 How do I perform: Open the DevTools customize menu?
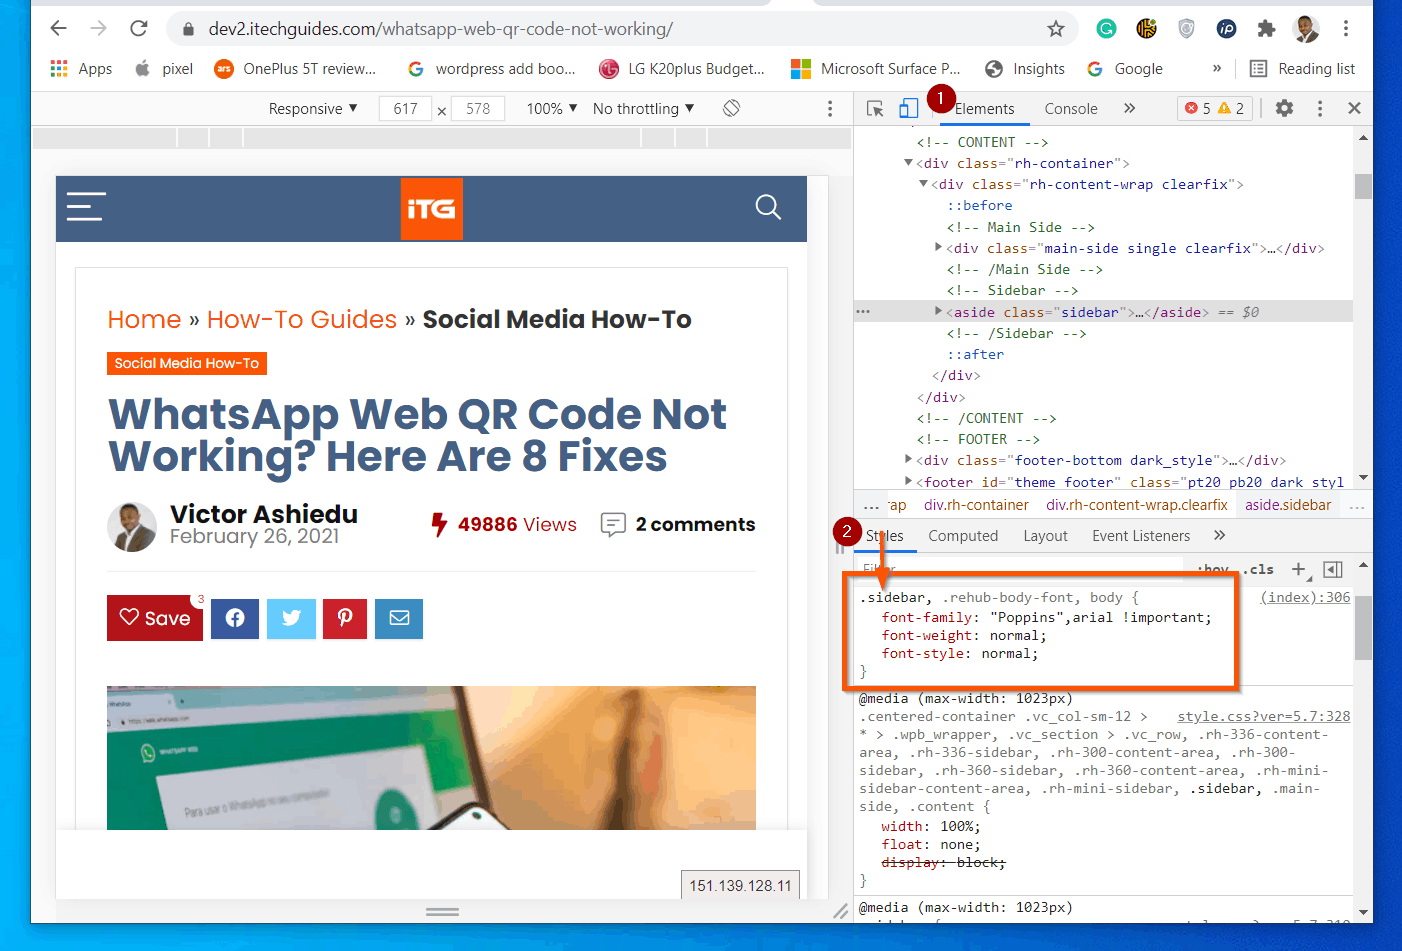point(1320,108)
